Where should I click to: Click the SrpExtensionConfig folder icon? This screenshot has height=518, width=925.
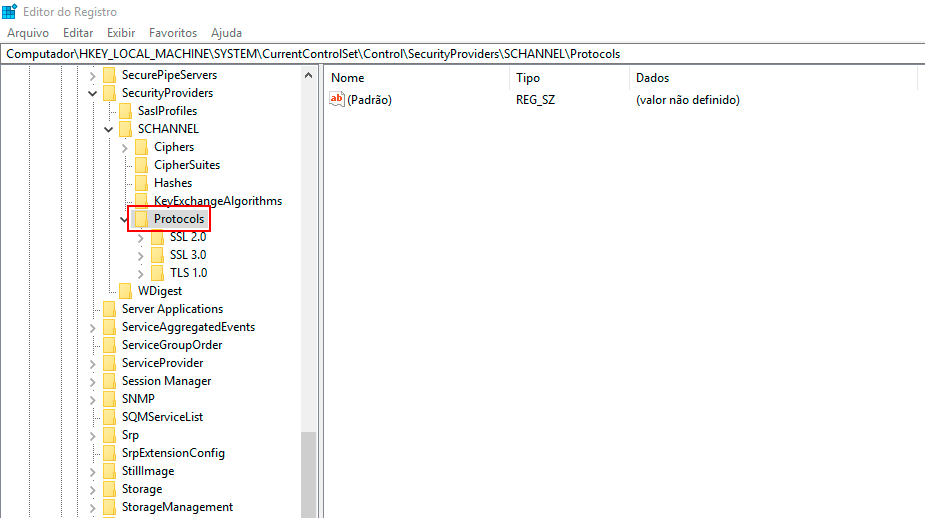tap(109, 453)
